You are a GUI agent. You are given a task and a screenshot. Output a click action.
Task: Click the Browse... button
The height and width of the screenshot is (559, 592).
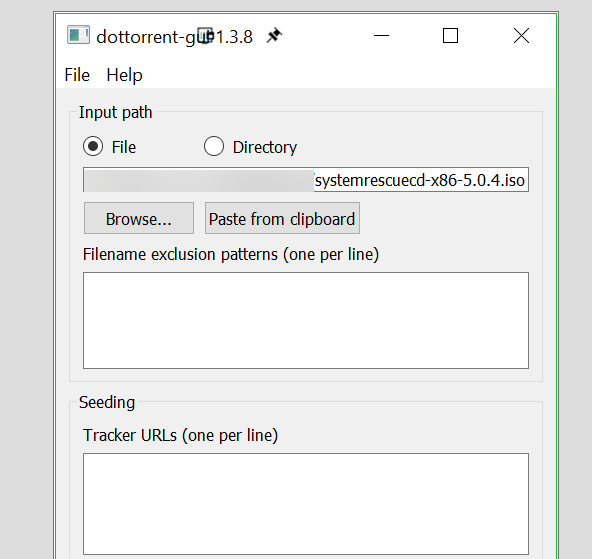[139, 219]
